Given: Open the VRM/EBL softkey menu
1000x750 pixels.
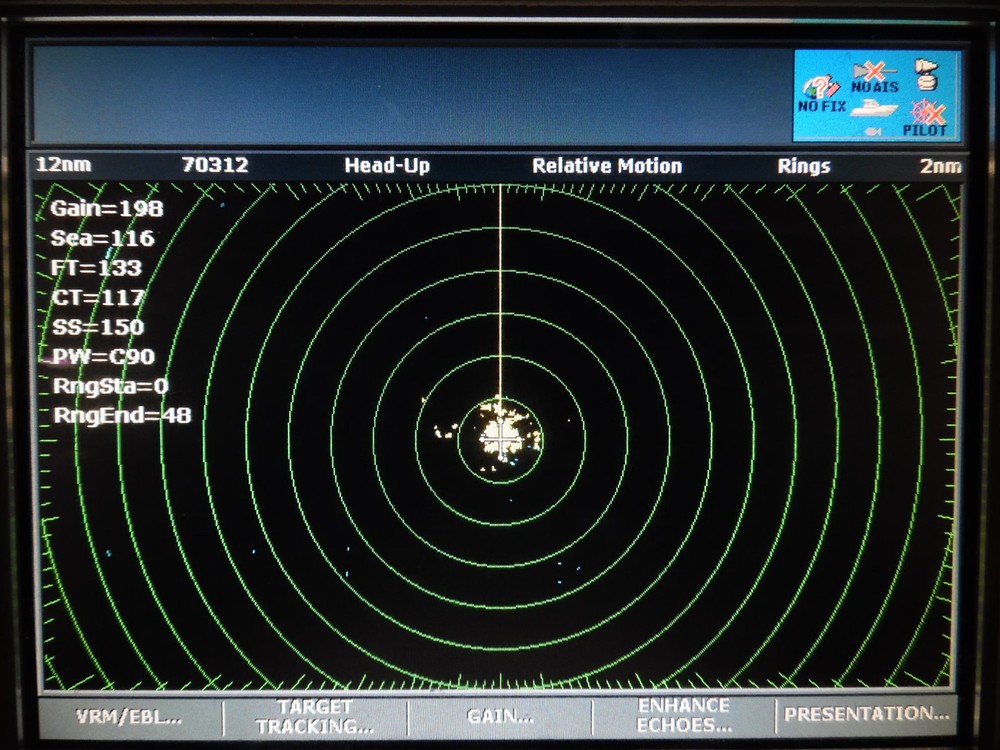Looking at the screenshot, I should 129,717.
